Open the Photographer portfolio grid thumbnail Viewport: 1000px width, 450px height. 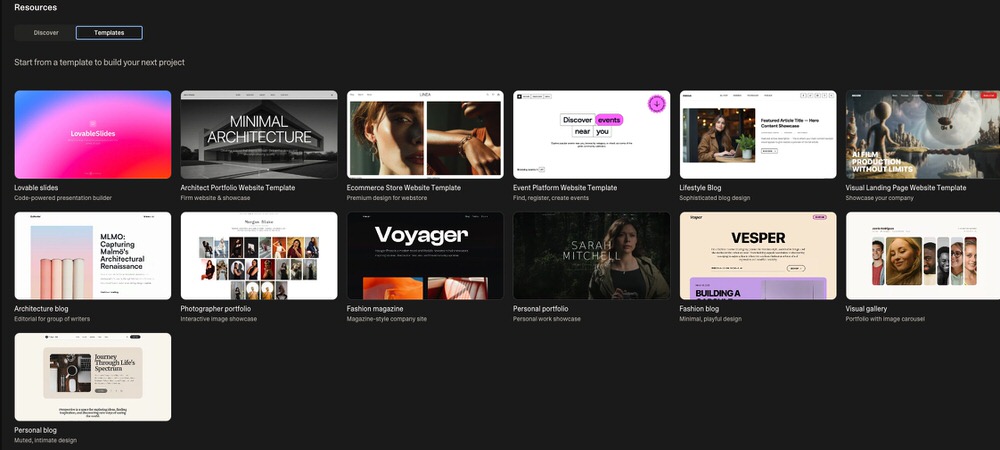[x=259, y=256]
